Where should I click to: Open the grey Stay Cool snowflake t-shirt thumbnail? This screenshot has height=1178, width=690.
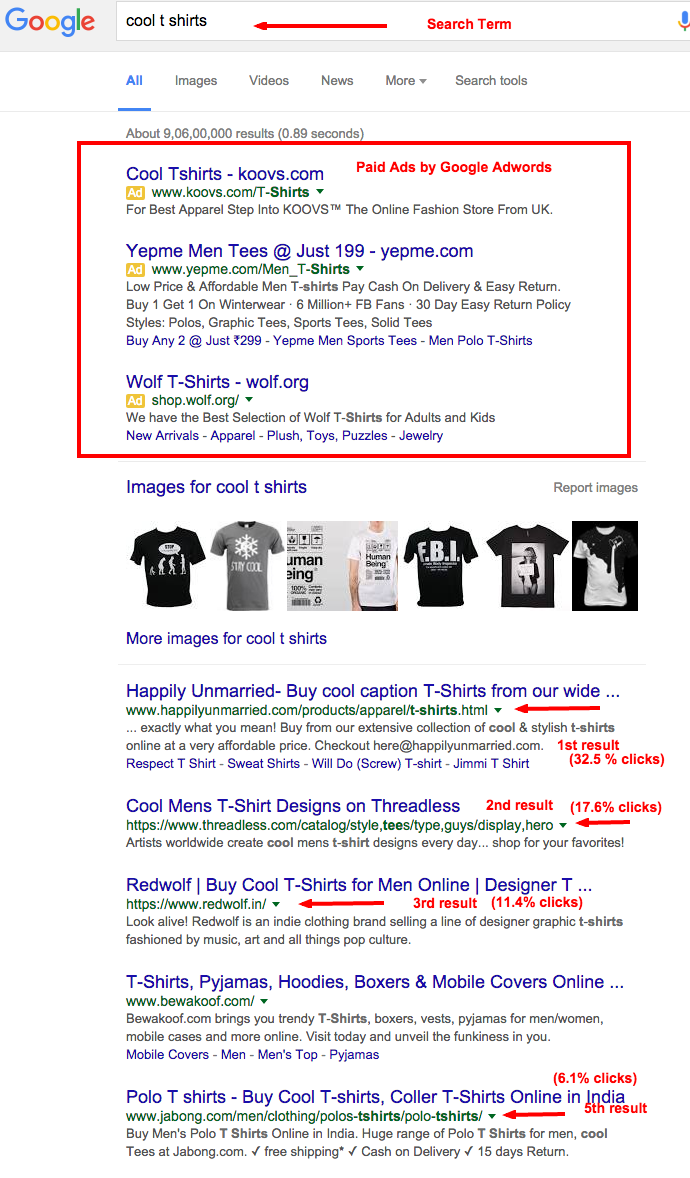pos(247,566)
